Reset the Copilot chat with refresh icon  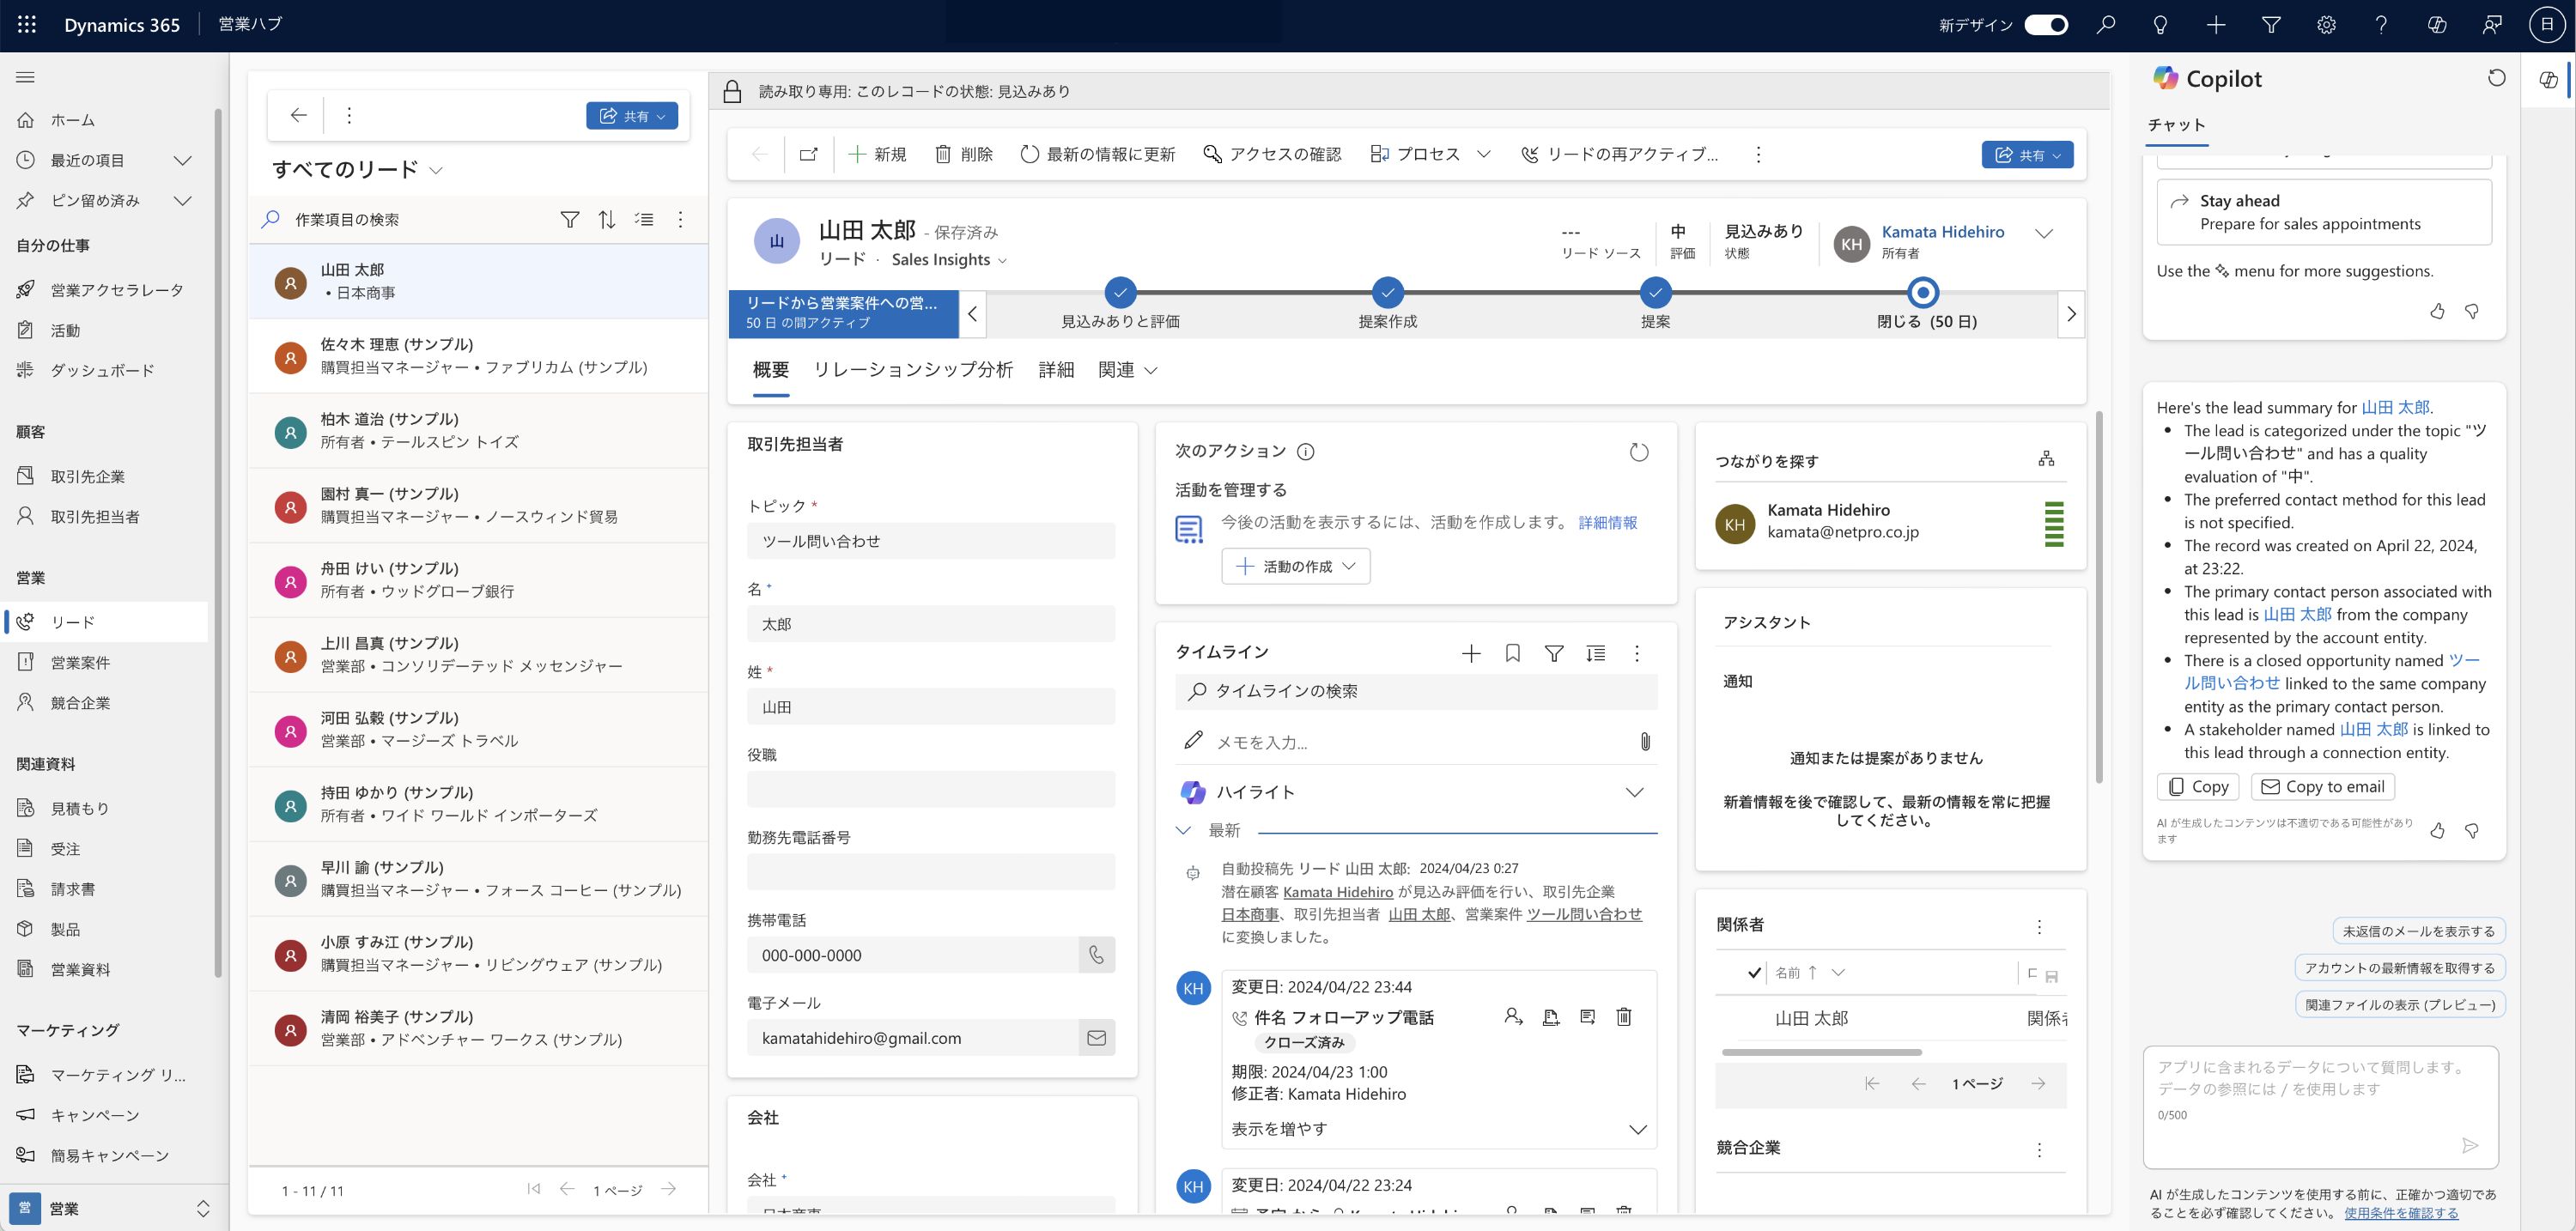click(x=2496, y=78)
